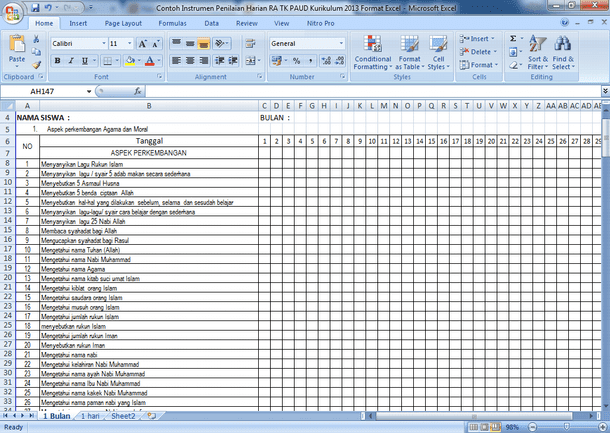Open Format as Table gallery
The width and height of the screenshot is (610, 433).
409,53
